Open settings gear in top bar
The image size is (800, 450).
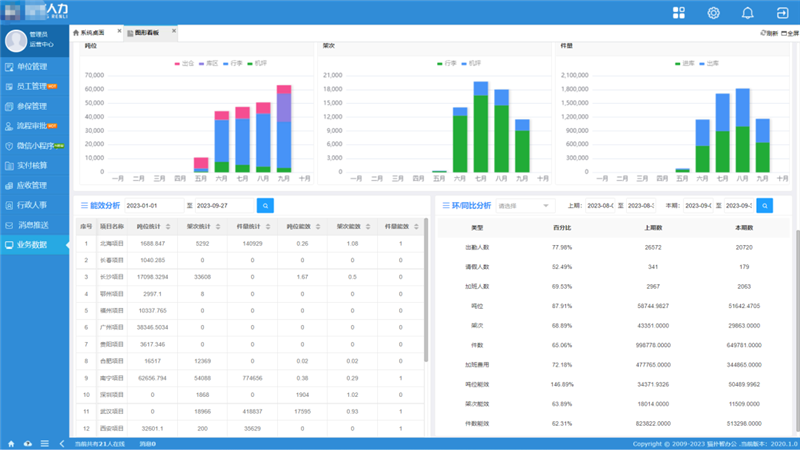[714, 13]
